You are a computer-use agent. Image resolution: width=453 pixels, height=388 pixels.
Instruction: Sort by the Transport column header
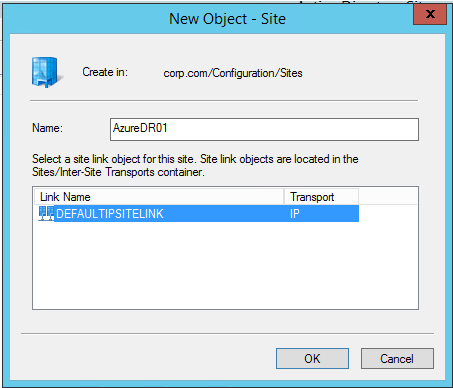pyautogui.click(x=321, y=197)
